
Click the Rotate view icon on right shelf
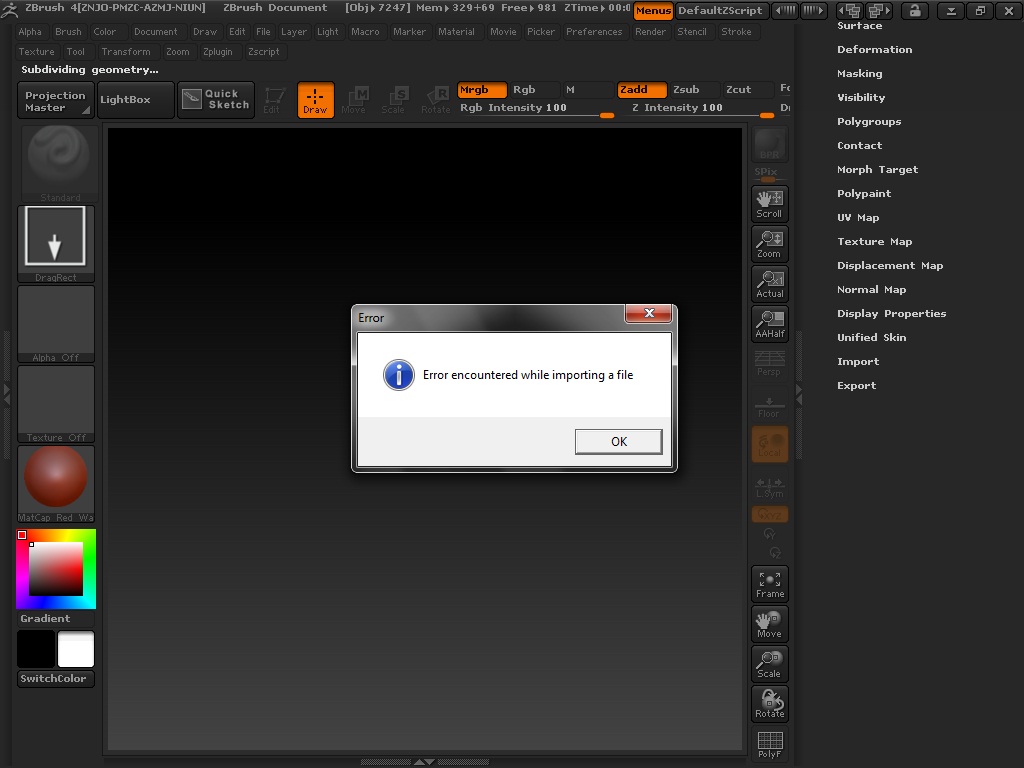pos(770,704)
